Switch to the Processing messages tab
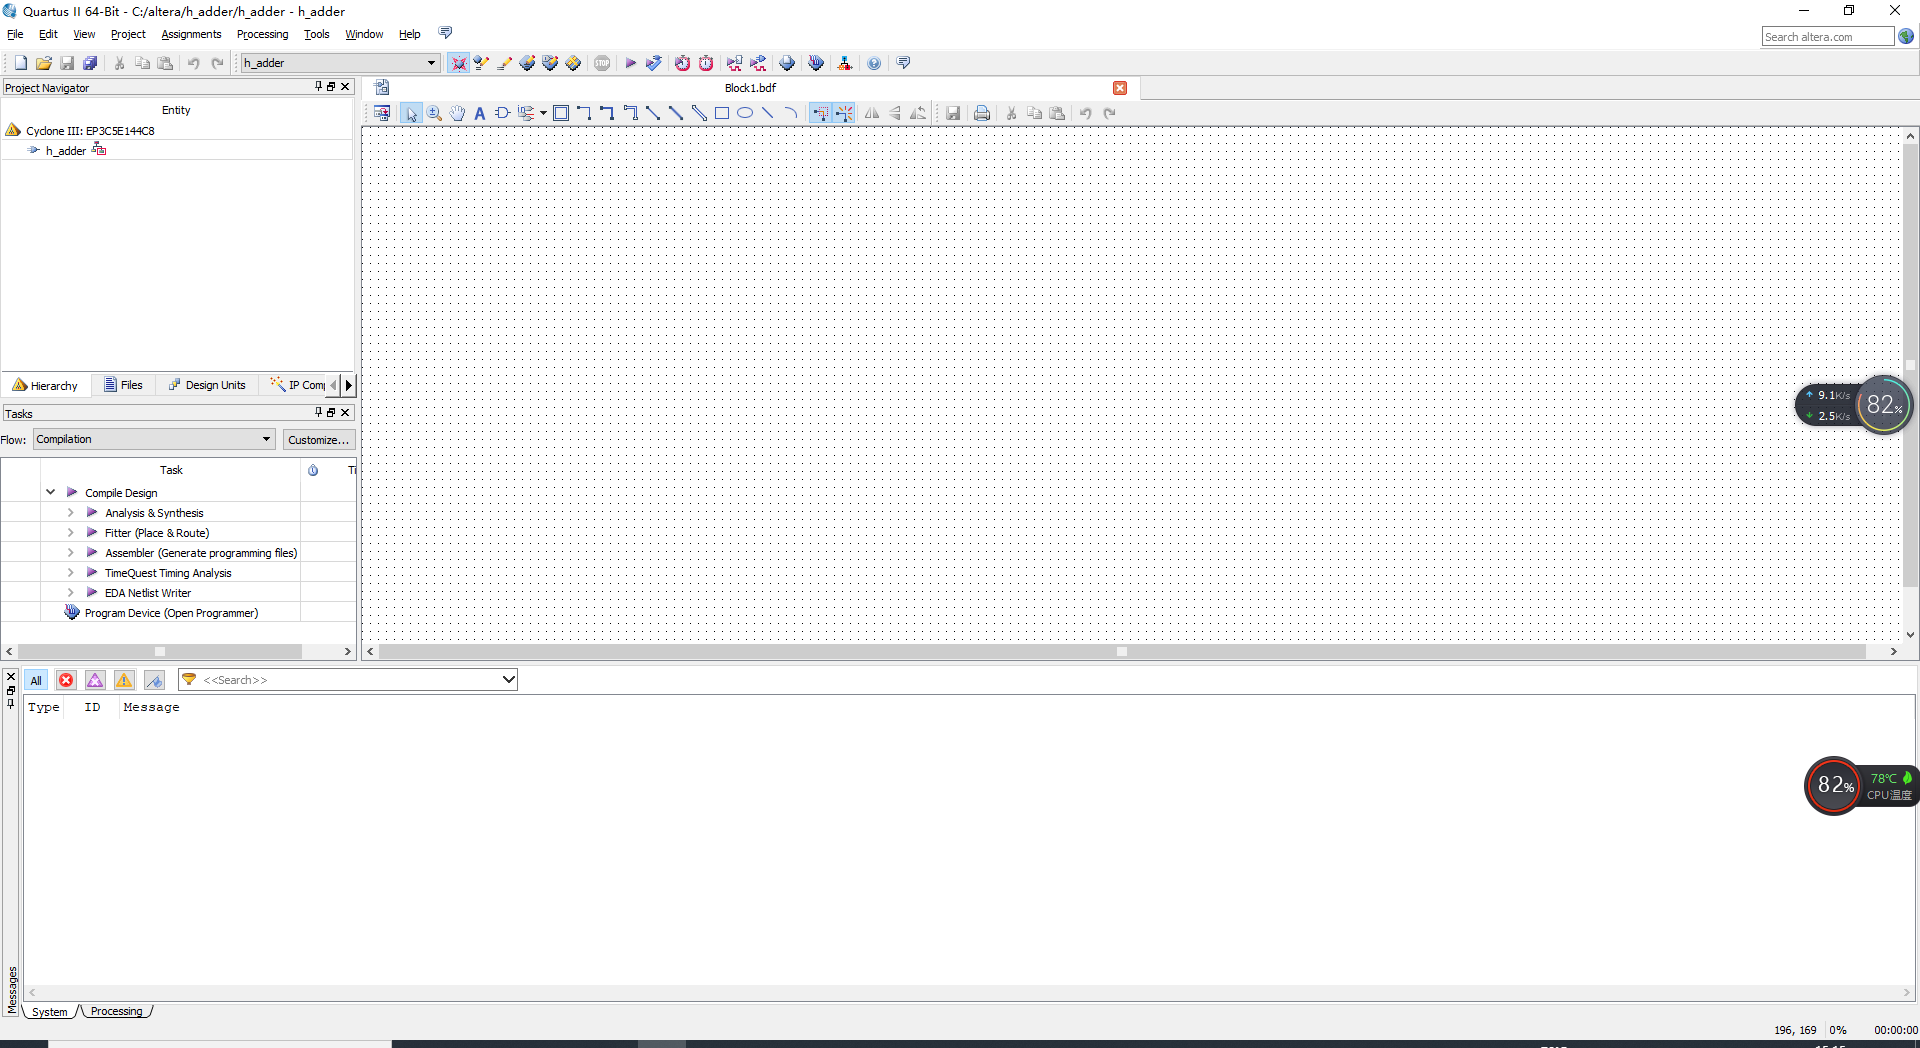 tap(116, 1011)
